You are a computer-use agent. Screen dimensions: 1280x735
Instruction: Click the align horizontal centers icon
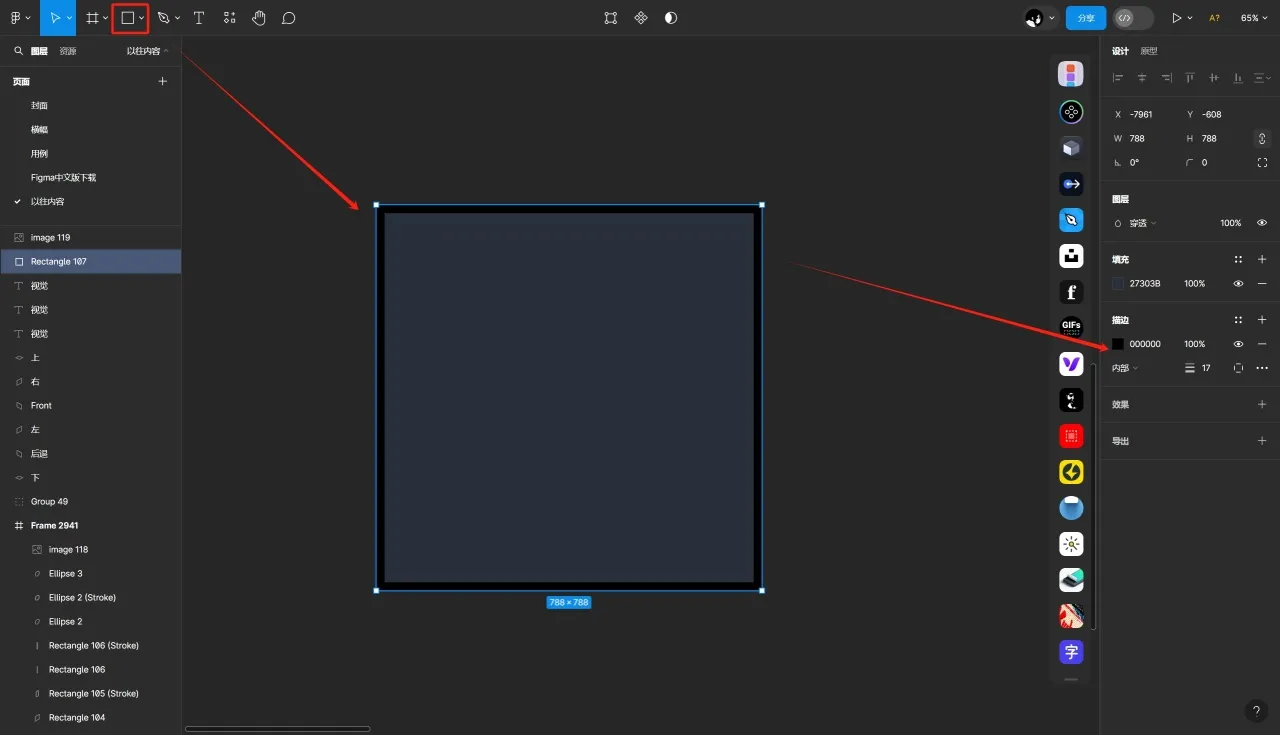[1142, 78]
